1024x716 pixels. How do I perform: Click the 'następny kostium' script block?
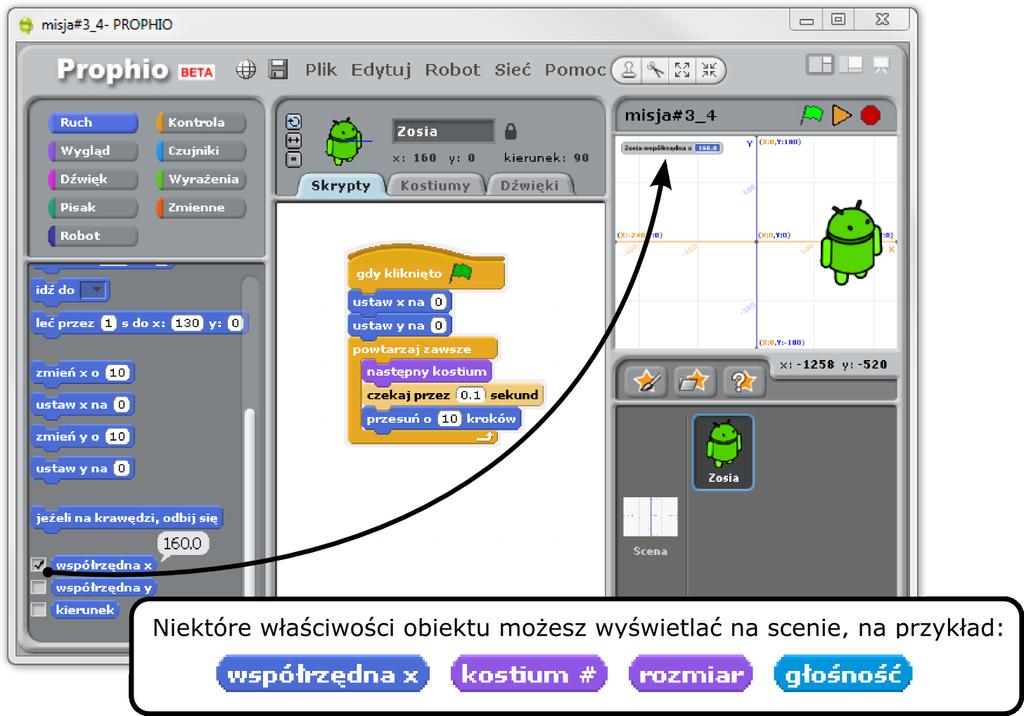426,372
